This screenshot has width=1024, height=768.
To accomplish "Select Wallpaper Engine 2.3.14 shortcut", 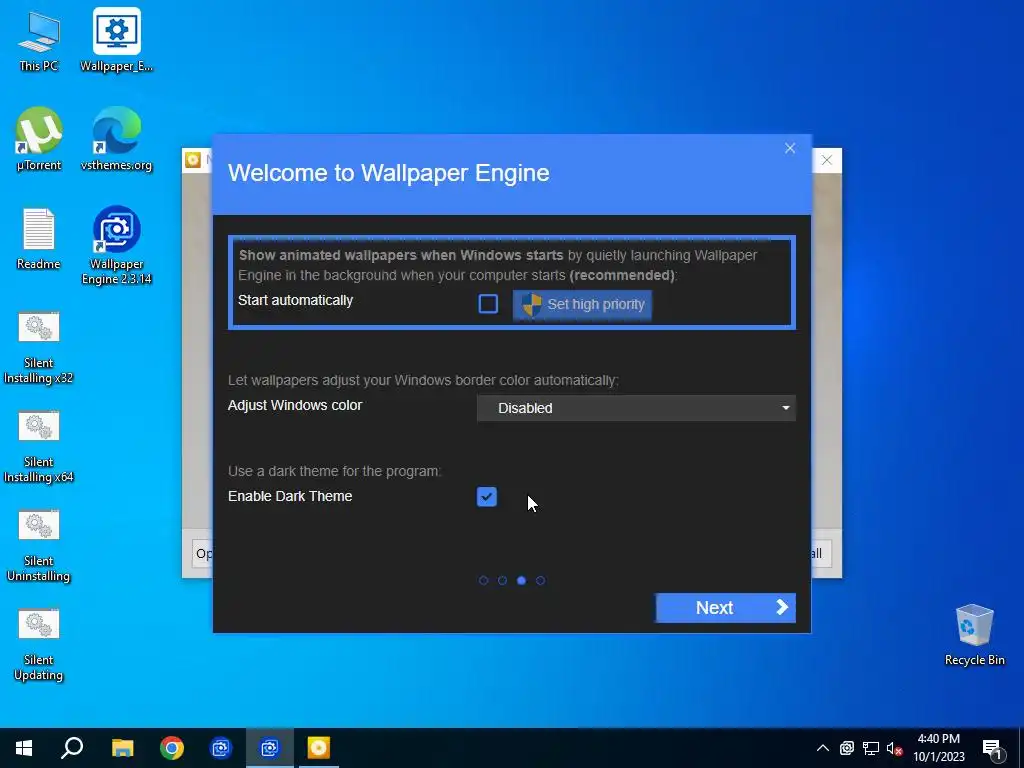I will pyautogui.click(x=116, y=246).
